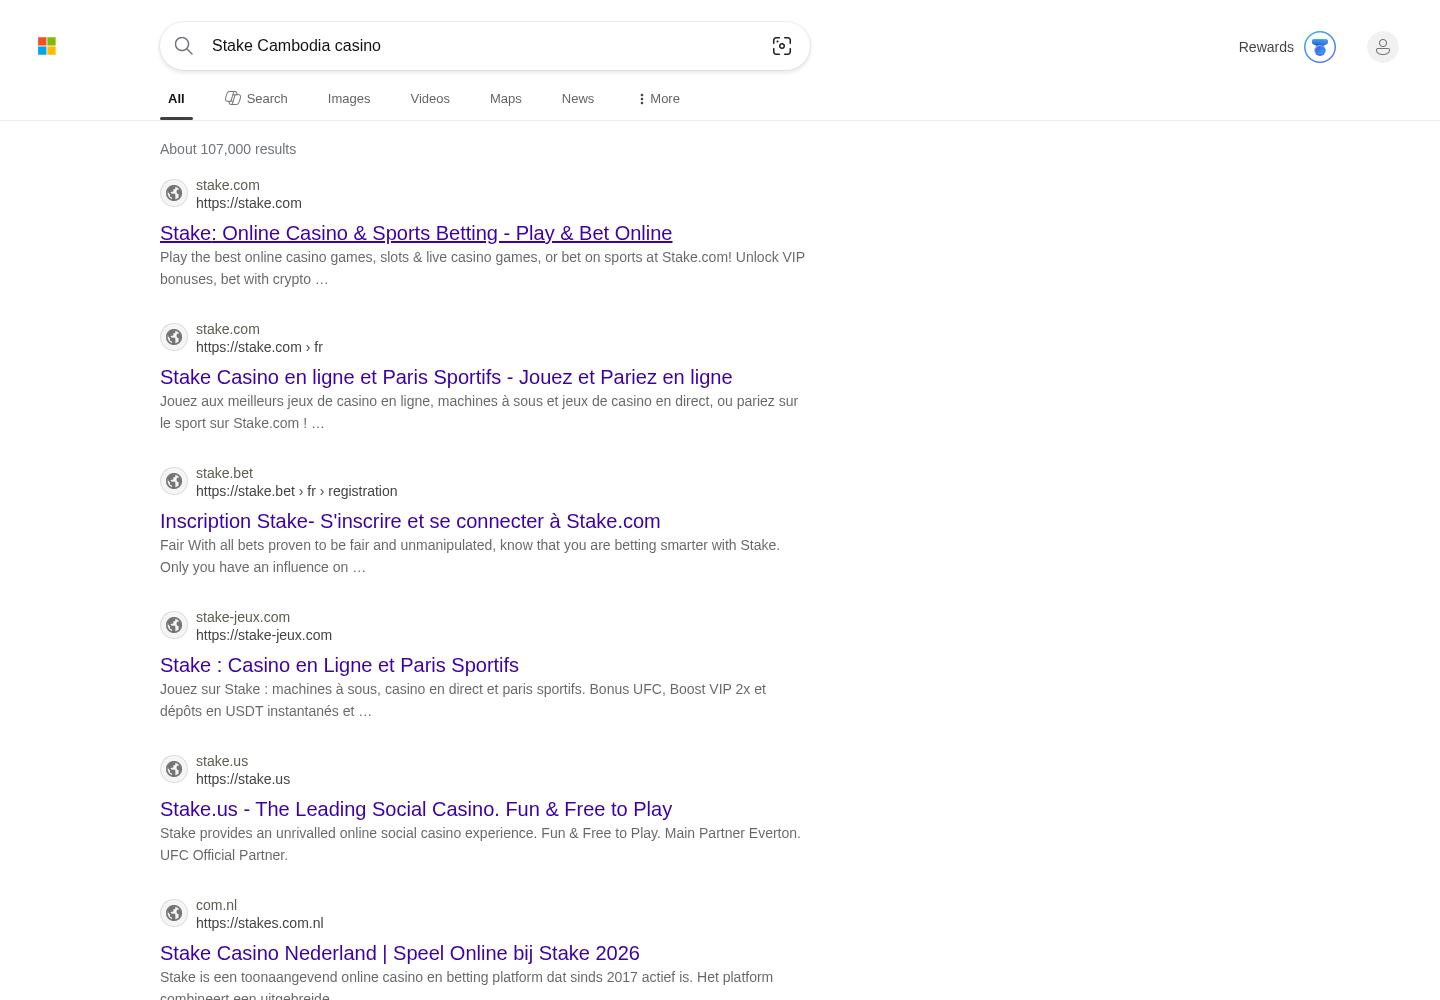Switch to the News tab
The image size is (1440, 1000).
(578, 99)
